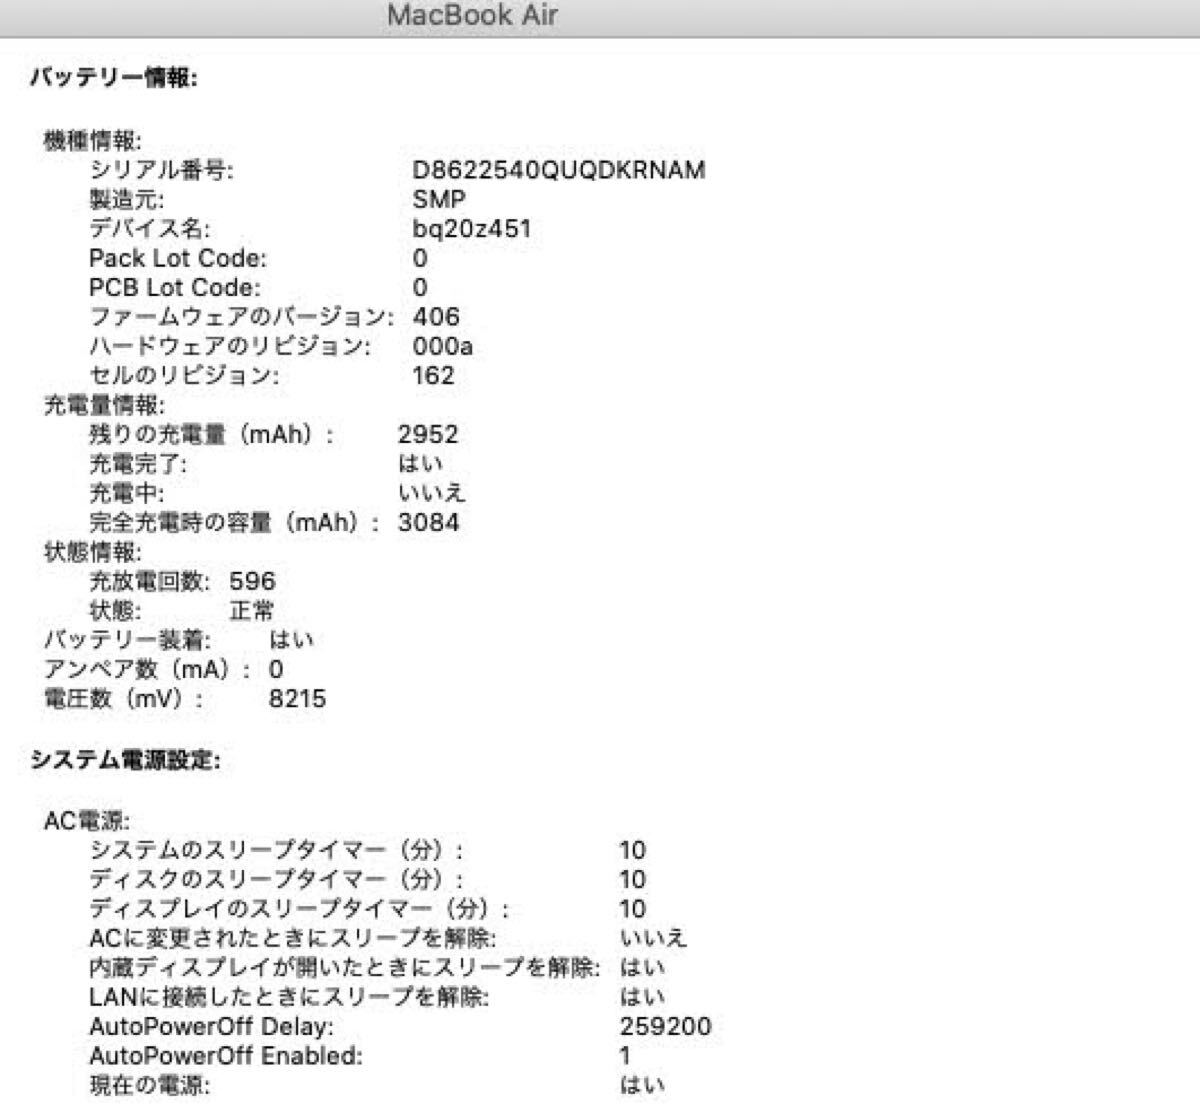This screenshot has height=1106, width=1200.
Task: Select hardware revision value 000a
Action: click(x=443, y=346)
